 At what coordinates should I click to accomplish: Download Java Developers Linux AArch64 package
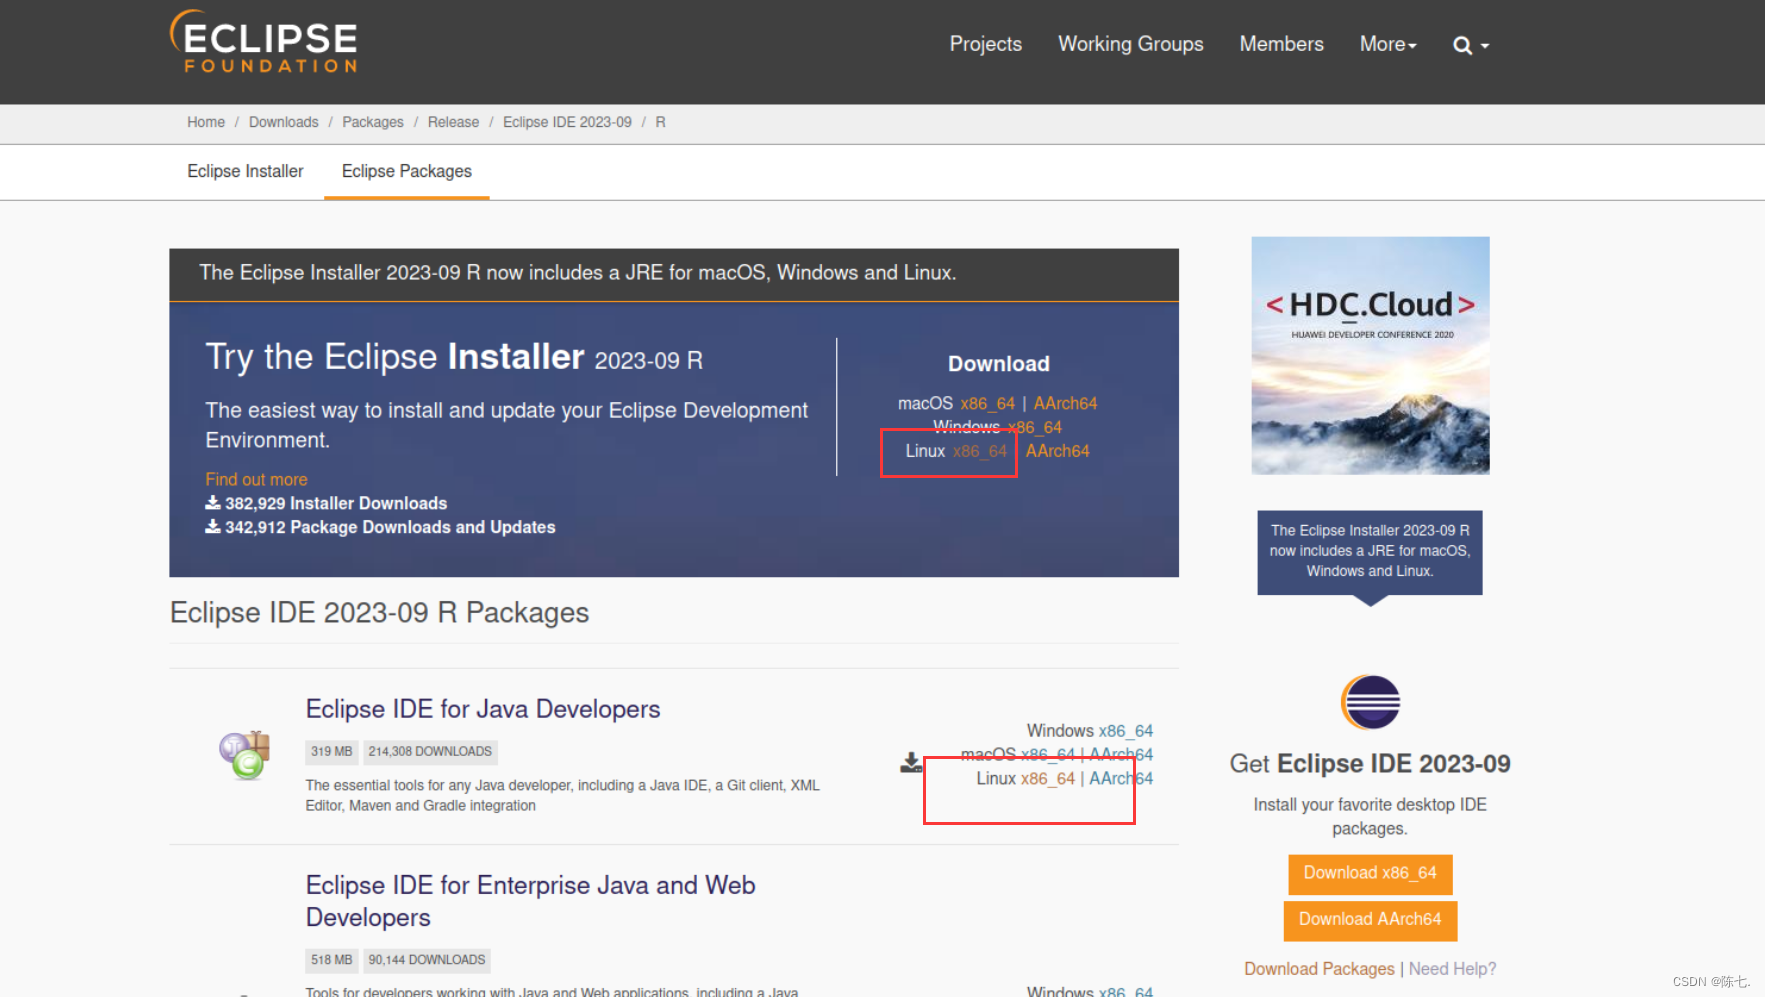(1121, 778)
